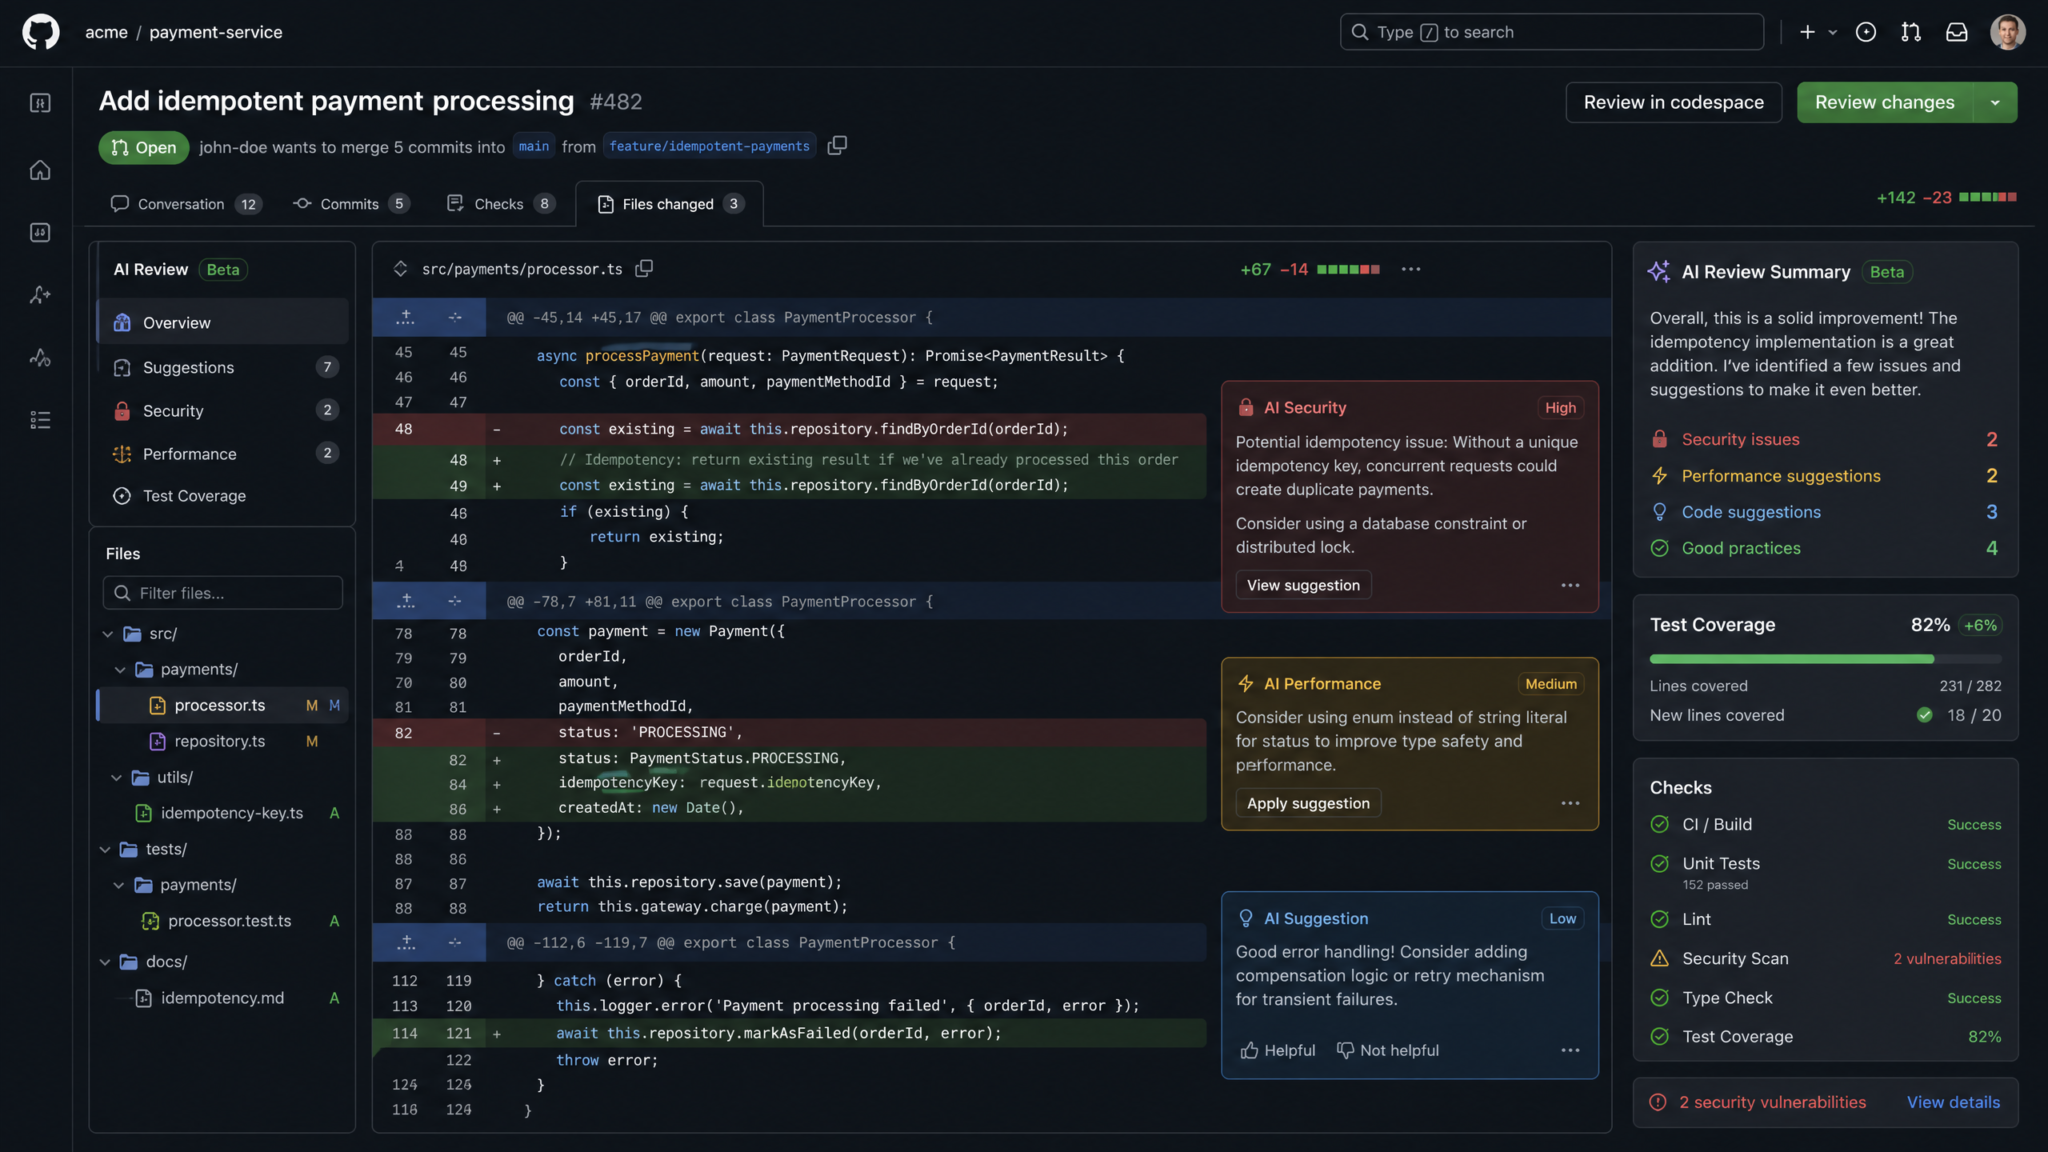Mark AI Suggestion as Helpful
This screenshot has width=2048, height=1152.
pos(1278,1050)
